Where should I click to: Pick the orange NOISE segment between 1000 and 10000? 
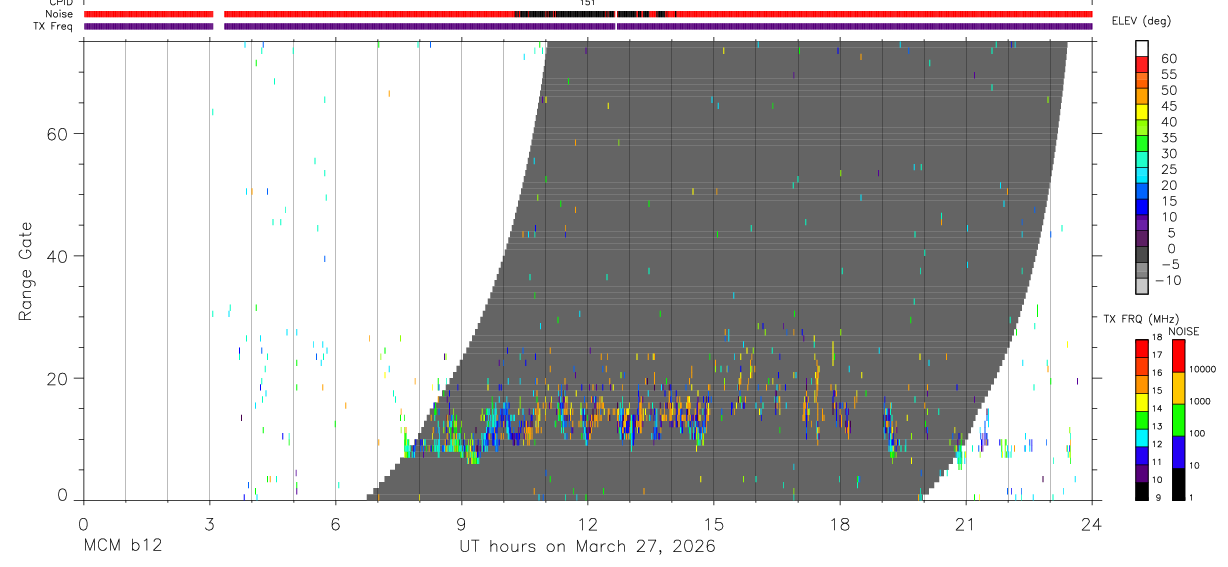click(x=1178, y=387)
